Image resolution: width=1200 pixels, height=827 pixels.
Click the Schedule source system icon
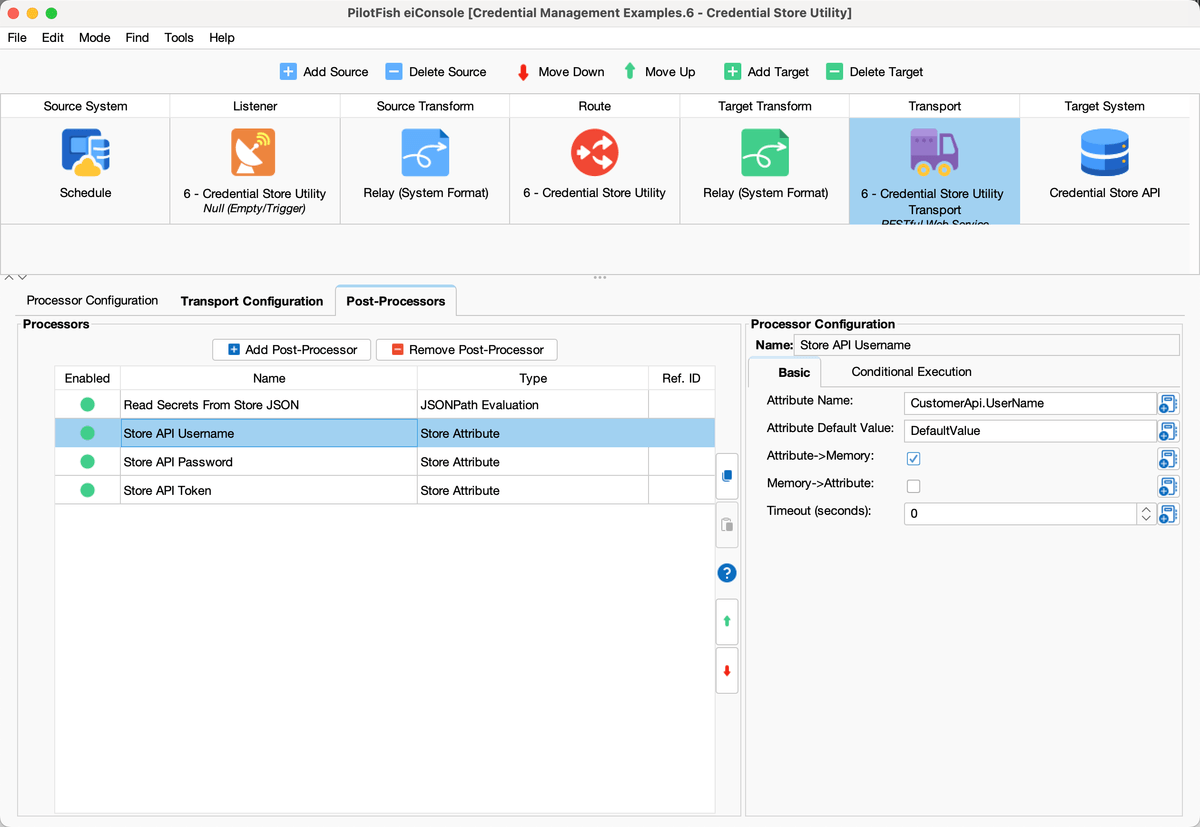[x=85, y=152]
